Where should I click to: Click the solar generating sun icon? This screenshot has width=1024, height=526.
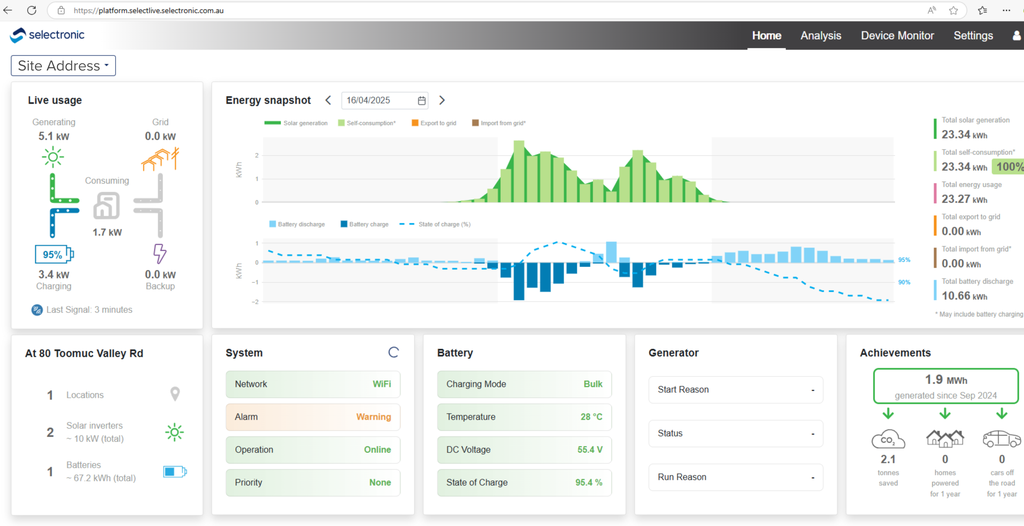click(x=52, y=157)
